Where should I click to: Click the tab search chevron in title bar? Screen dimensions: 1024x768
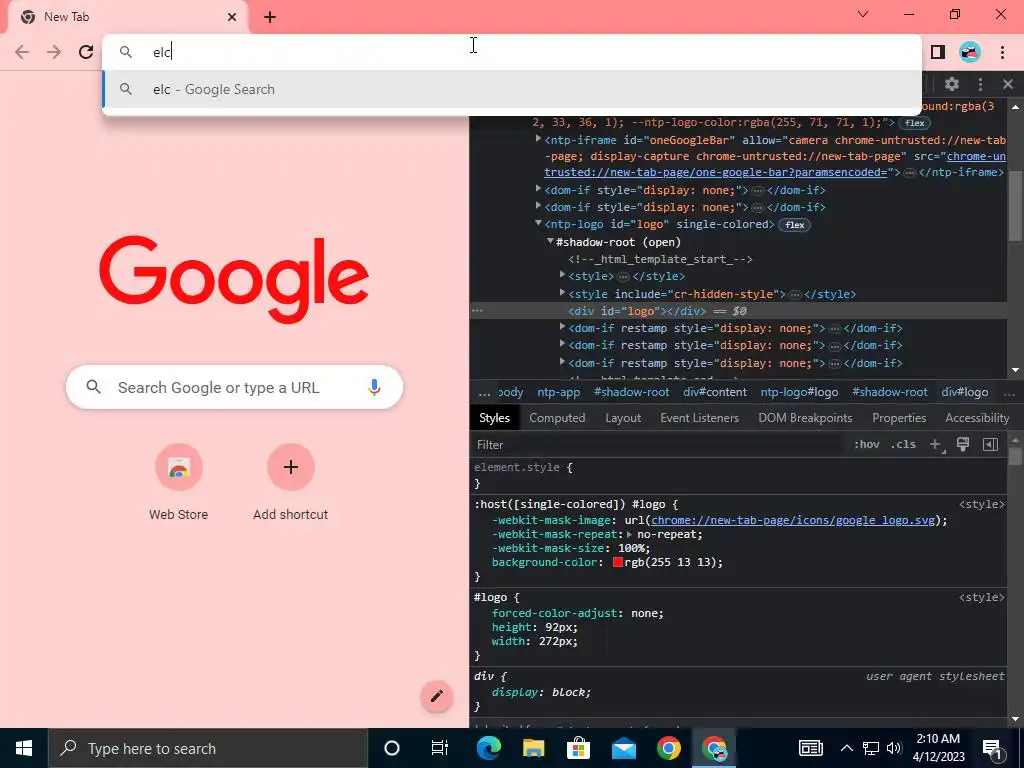863,14
